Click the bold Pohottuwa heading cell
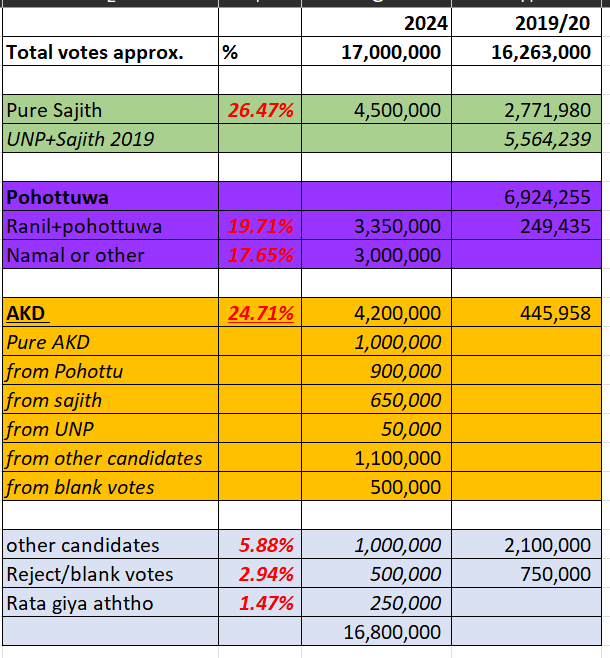610x658 pixels. tap(110, 196)
